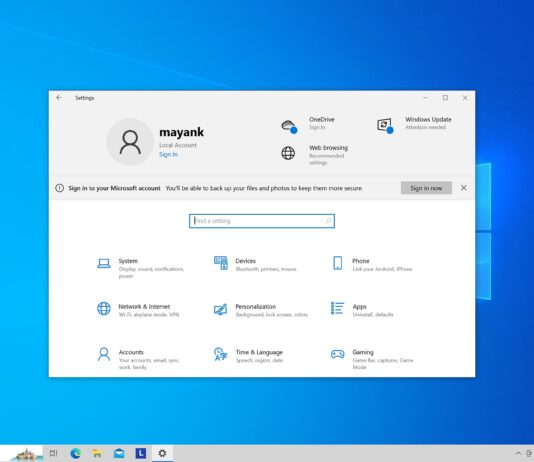Image resolution: width=534 pixels, height=462 pixels.
Task: Open the Apps category label
Action: click(x=359, y=307)
